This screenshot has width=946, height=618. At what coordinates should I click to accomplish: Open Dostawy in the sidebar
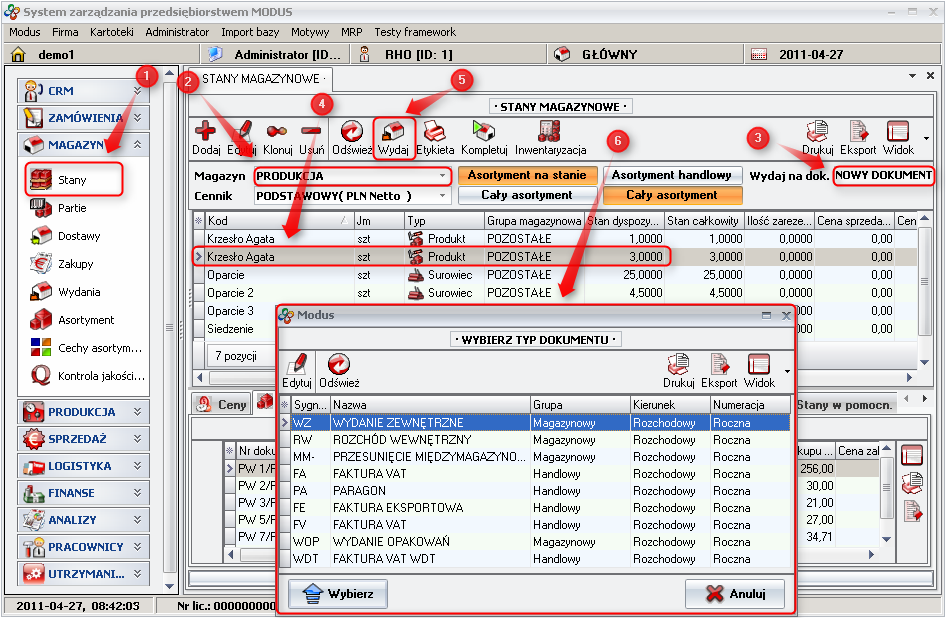(78, 236)
